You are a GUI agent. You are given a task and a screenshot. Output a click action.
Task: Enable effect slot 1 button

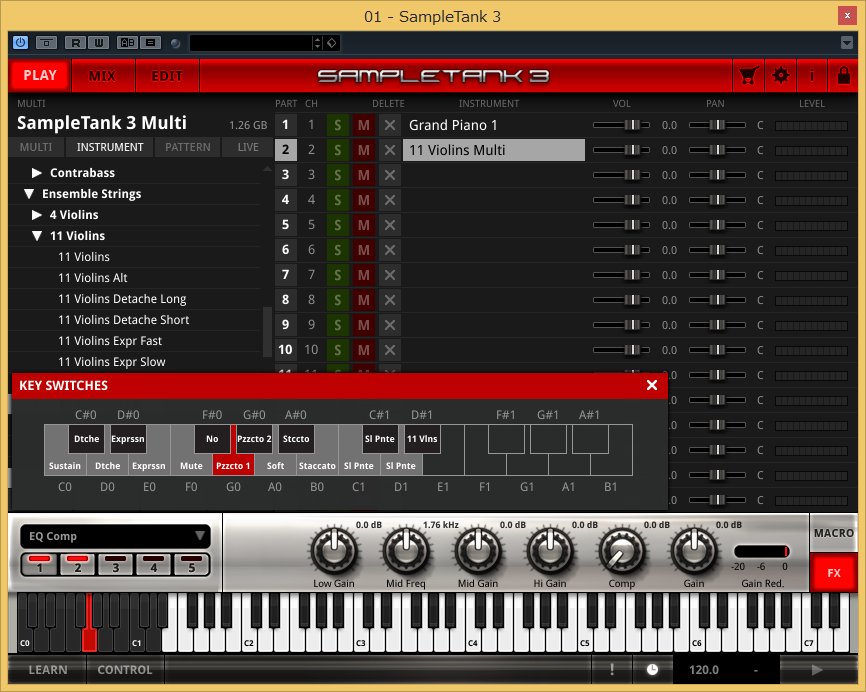[x=40, y=564]
